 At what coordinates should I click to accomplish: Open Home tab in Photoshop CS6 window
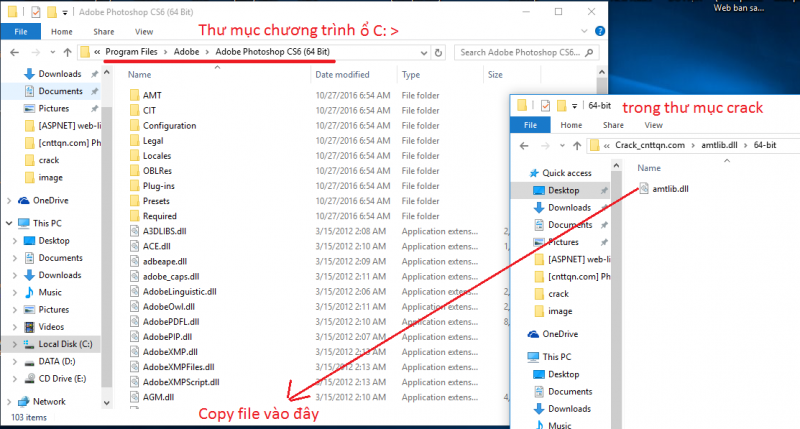tap(62, 32)
